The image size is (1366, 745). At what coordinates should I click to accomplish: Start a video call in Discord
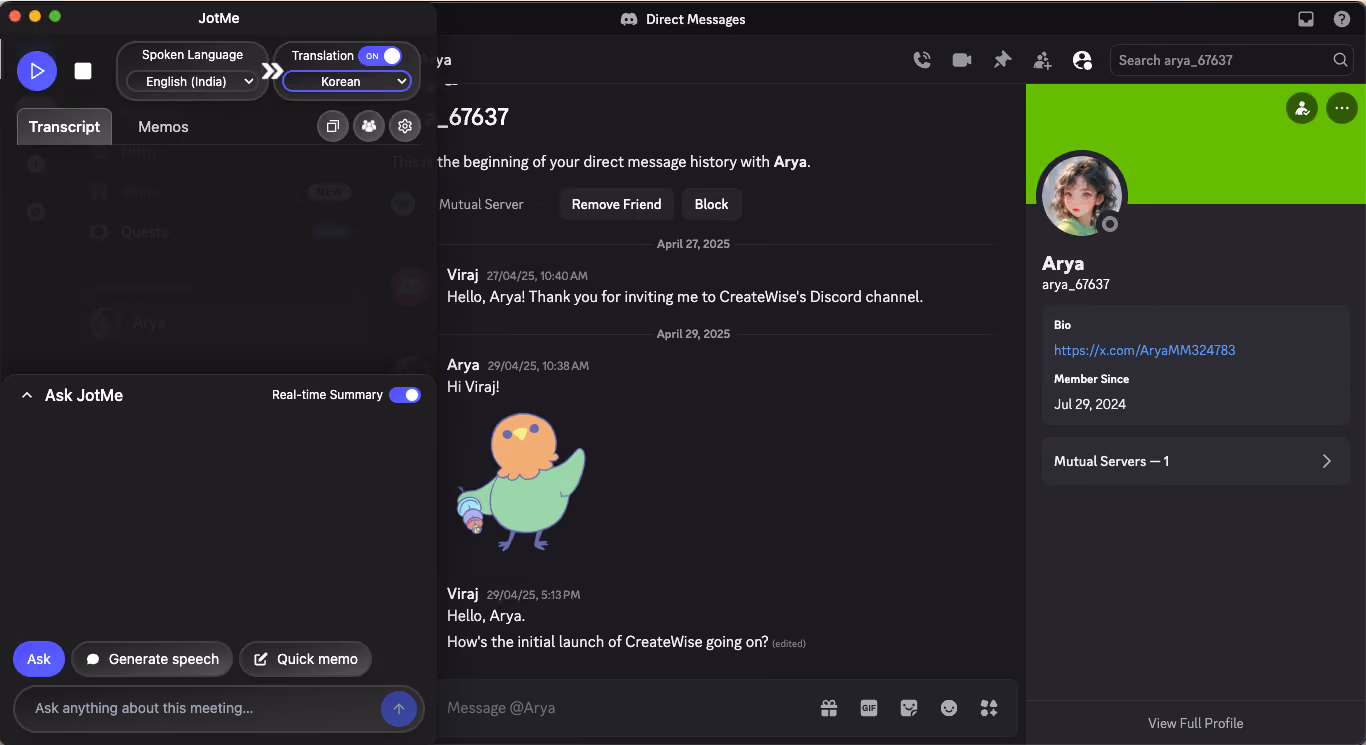pos(962,60)
